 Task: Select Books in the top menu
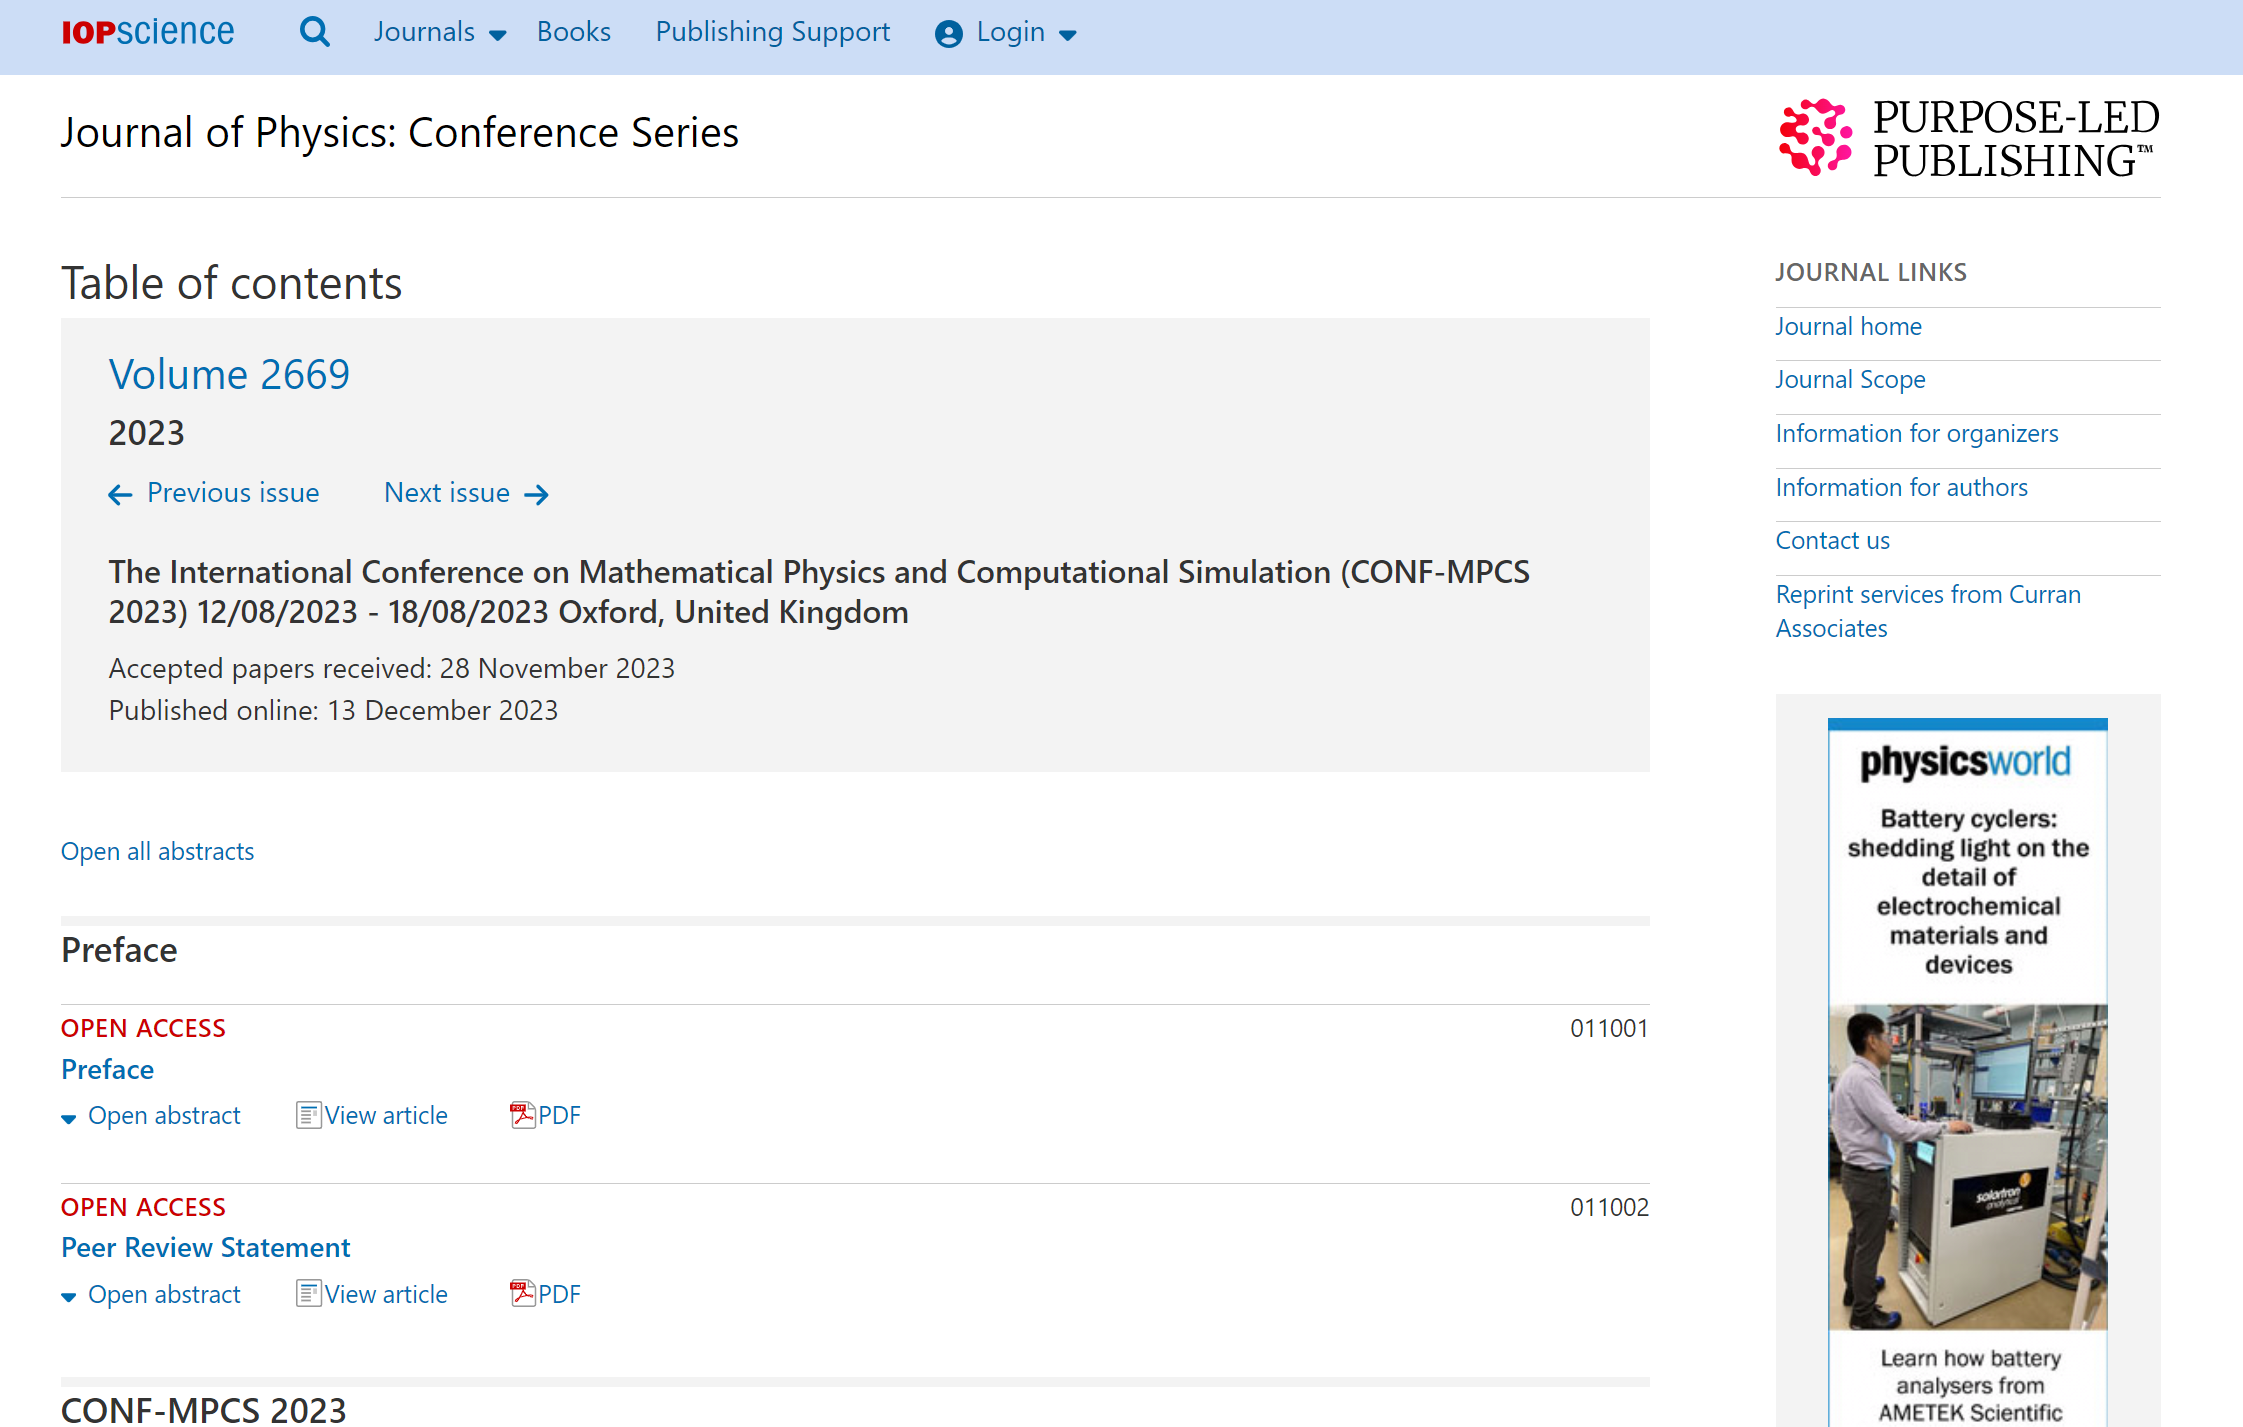573,31
